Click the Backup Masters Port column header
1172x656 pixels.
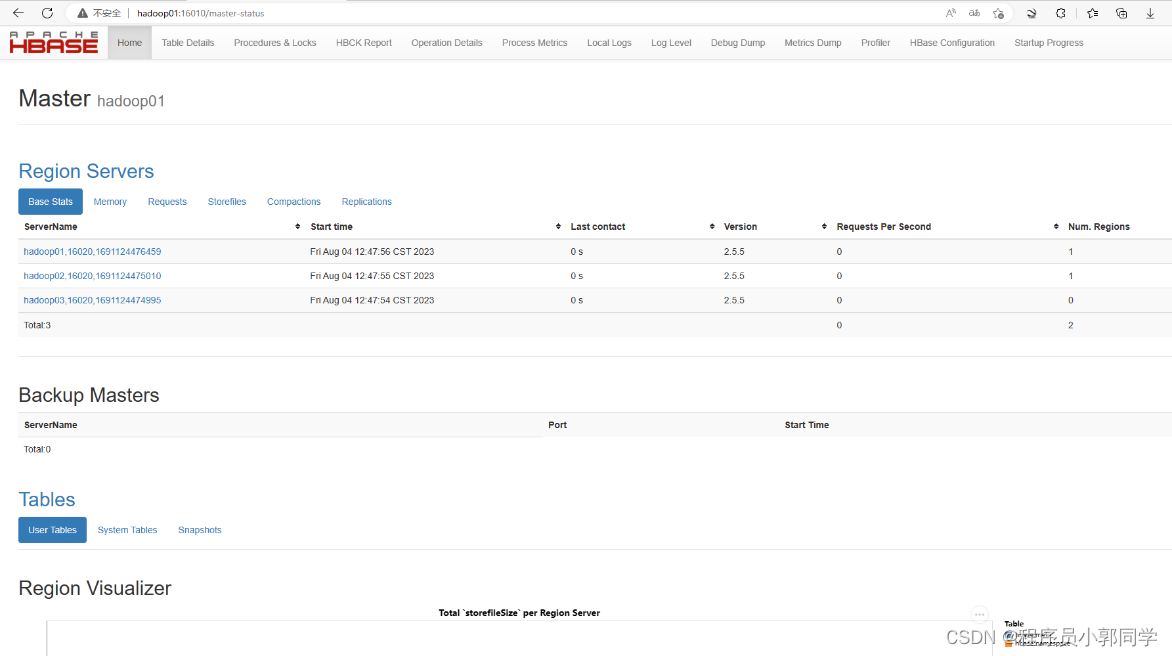pyautogui.click(x=558, y=424)
